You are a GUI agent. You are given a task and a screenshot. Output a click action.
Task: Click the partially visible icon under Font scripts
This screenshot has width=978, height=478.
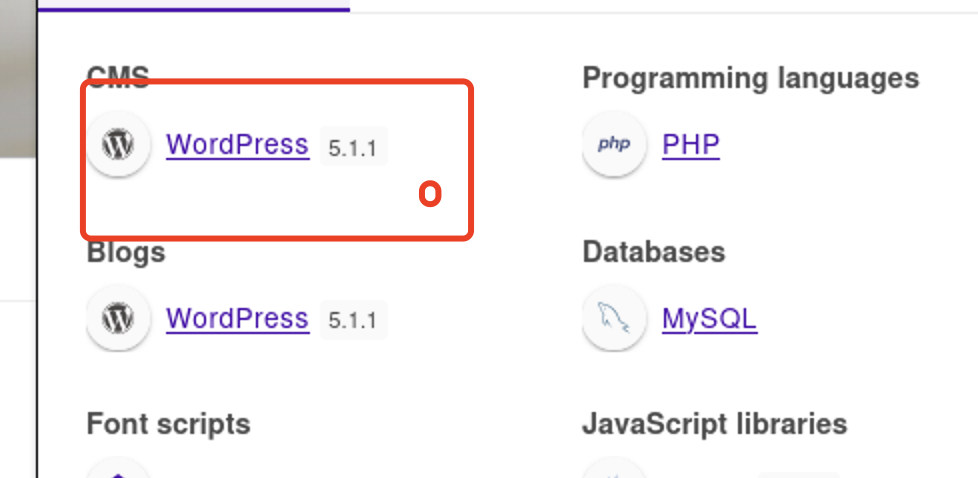pos(118,468)
